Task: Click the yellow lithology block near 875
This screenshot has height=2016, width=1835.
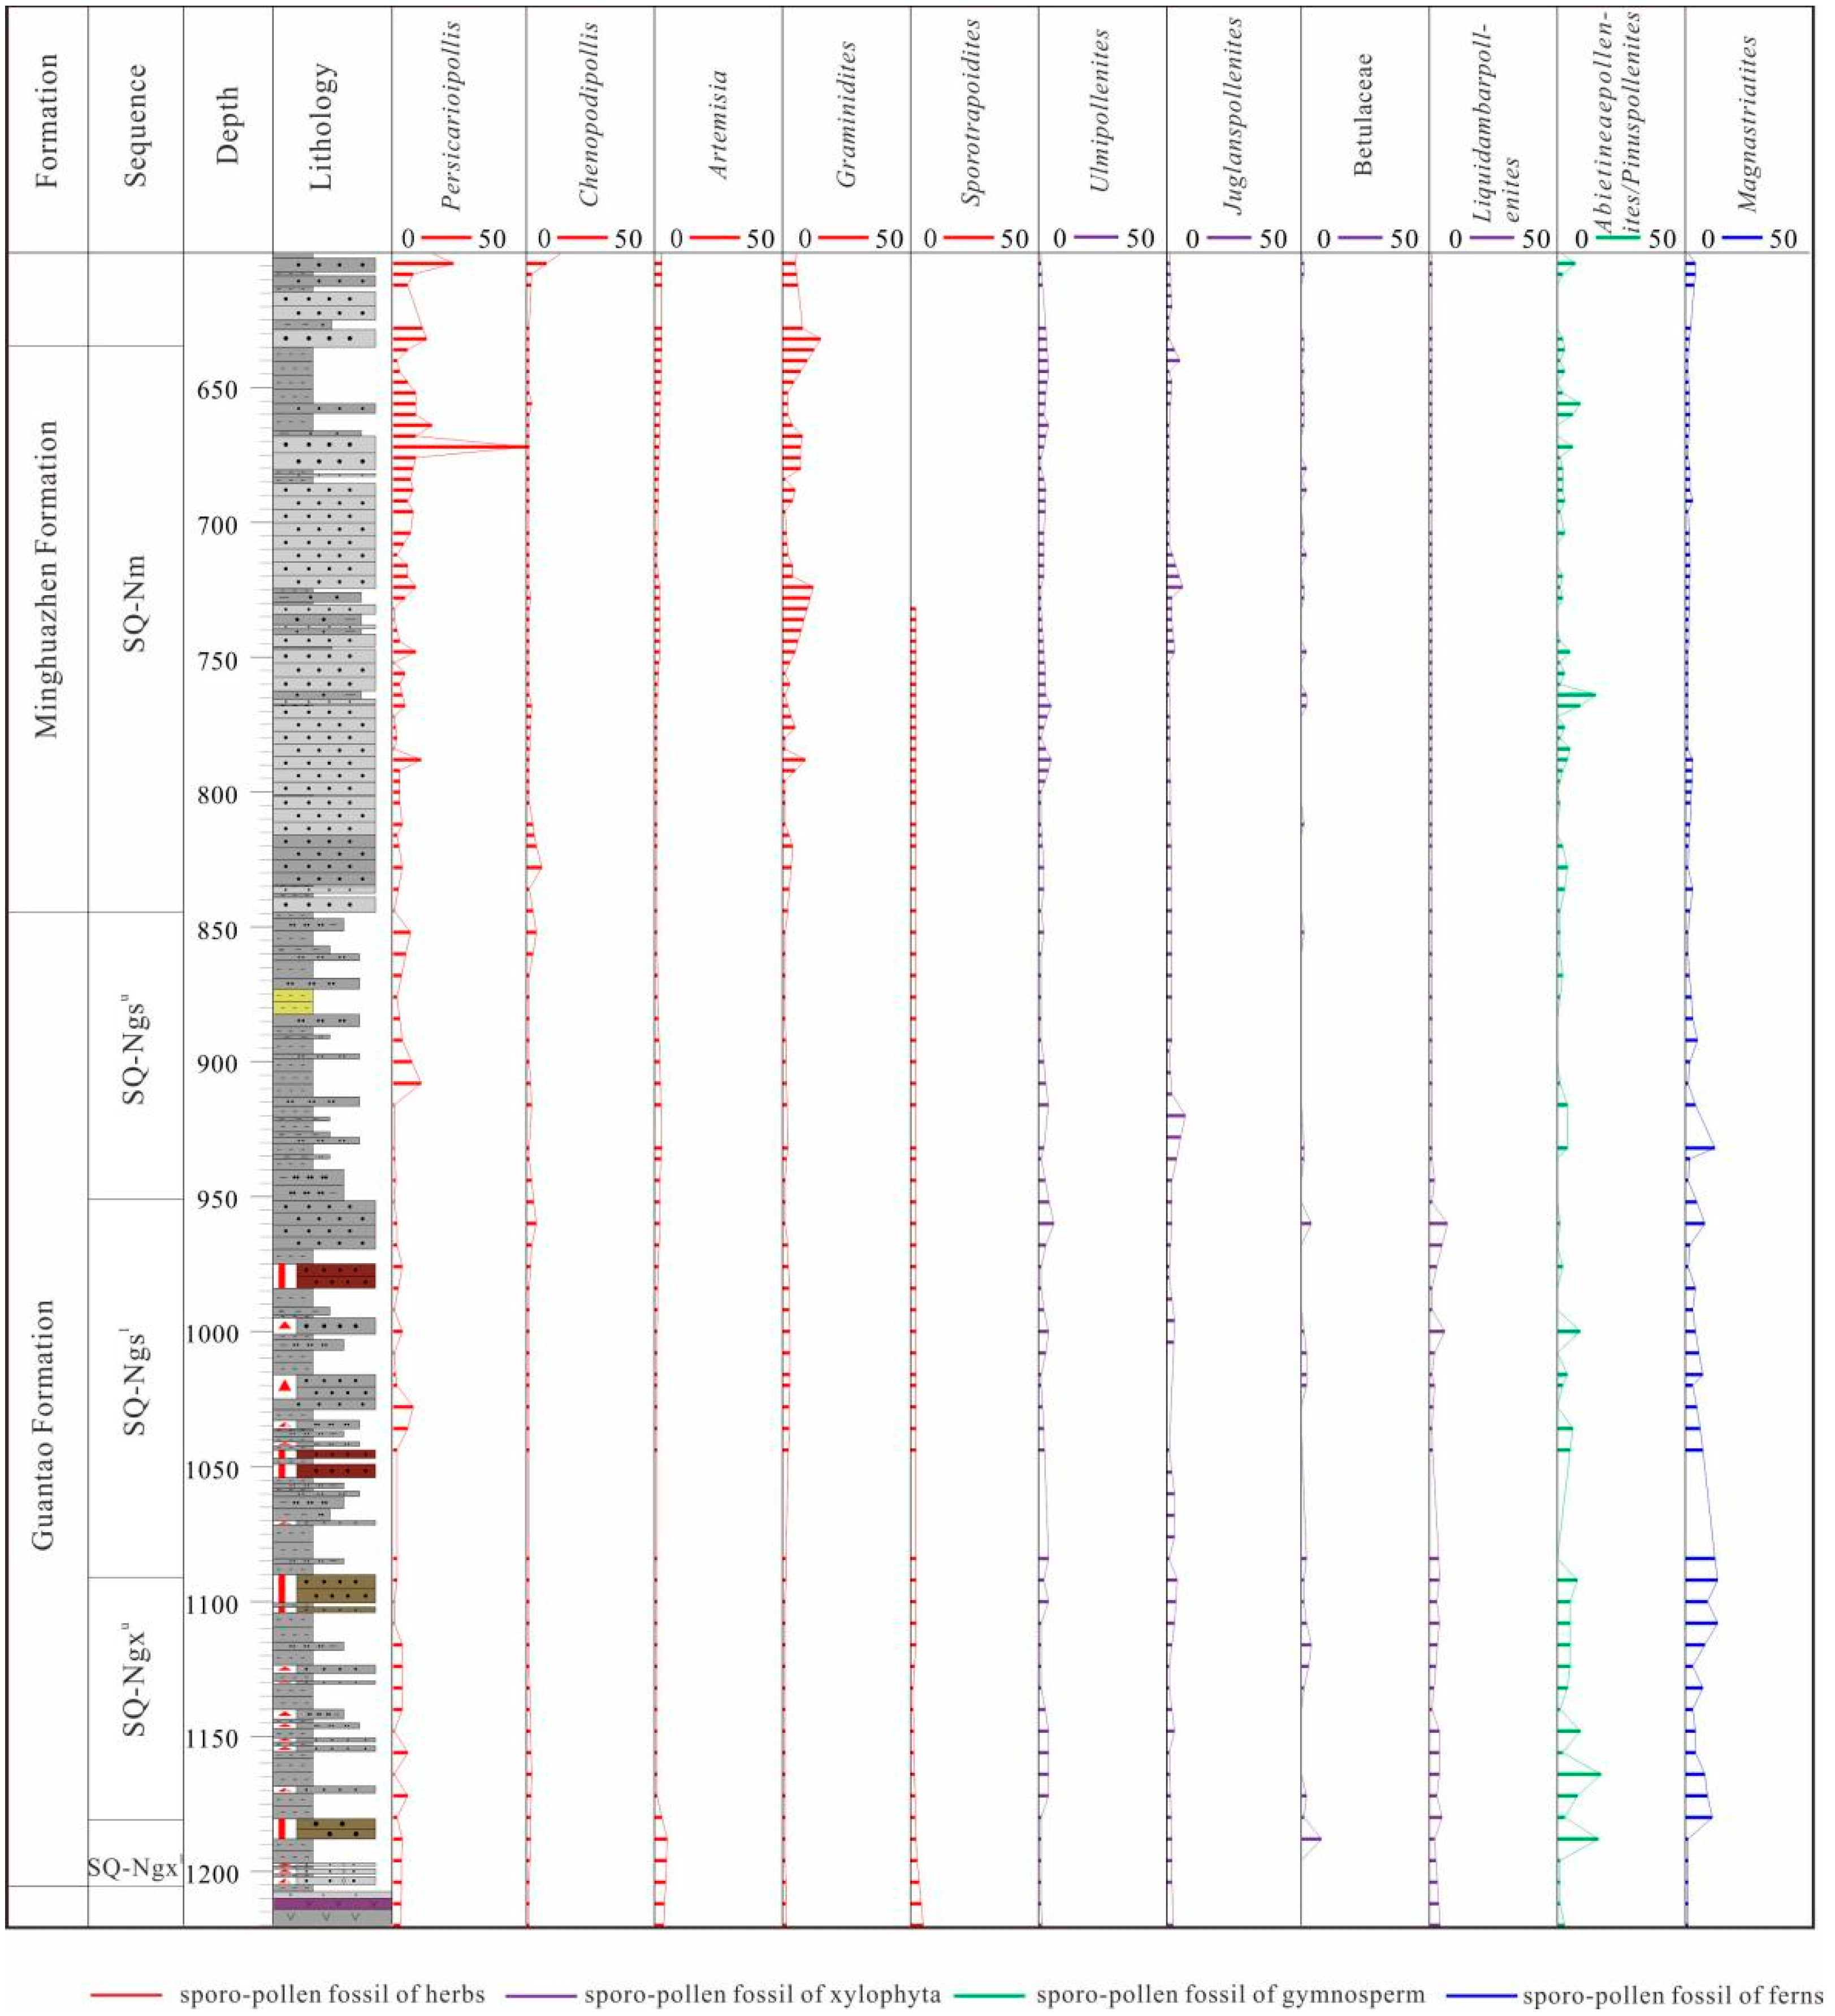Action: pos(293,1001)
